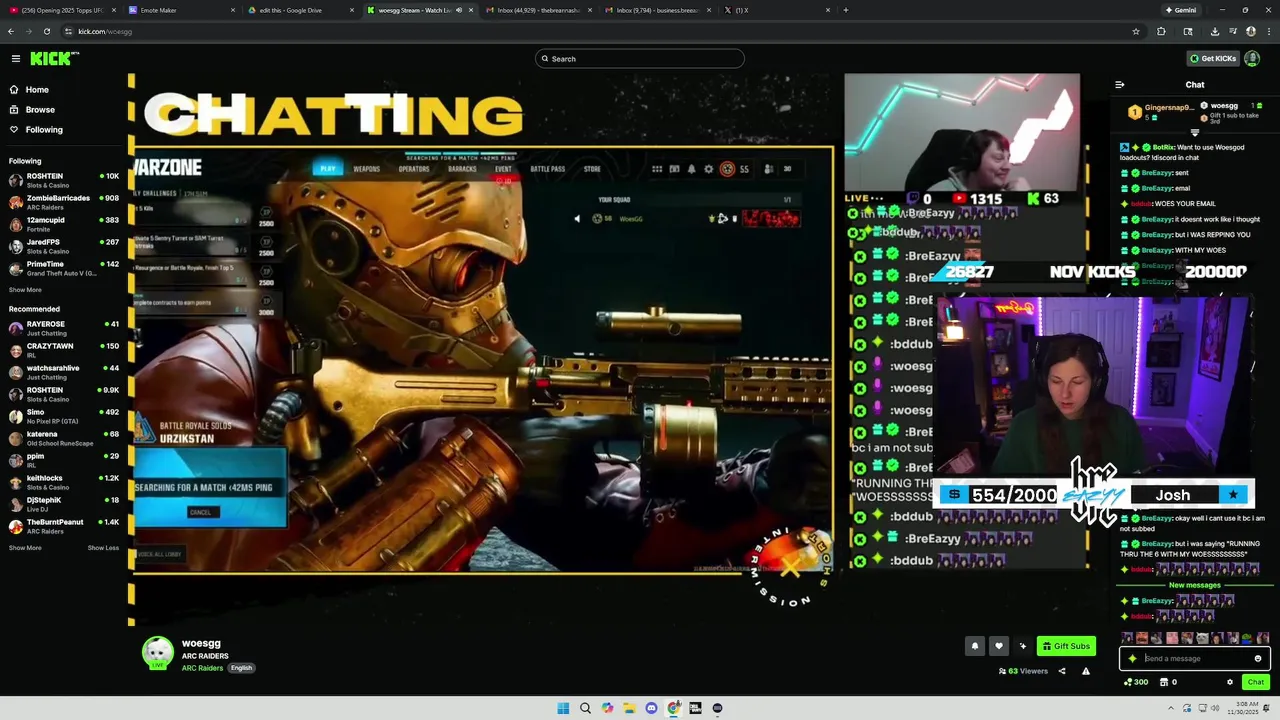Open PrimeTime channel in Following

64,268
